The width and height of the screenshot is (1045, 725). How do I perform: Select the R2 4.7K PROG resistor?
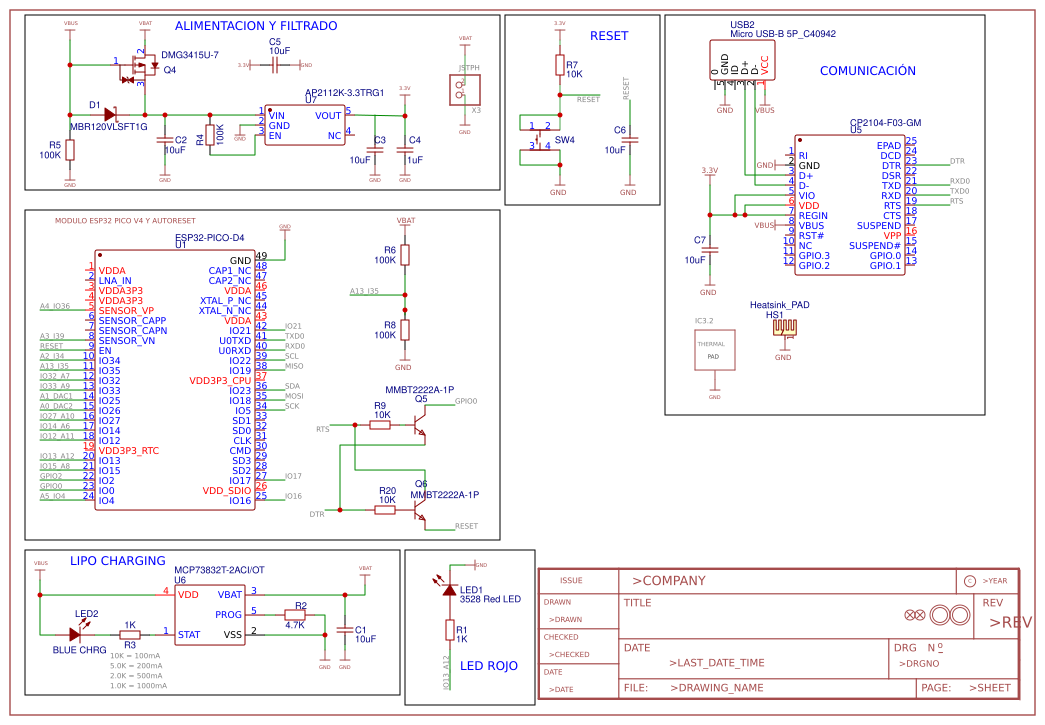295,615
